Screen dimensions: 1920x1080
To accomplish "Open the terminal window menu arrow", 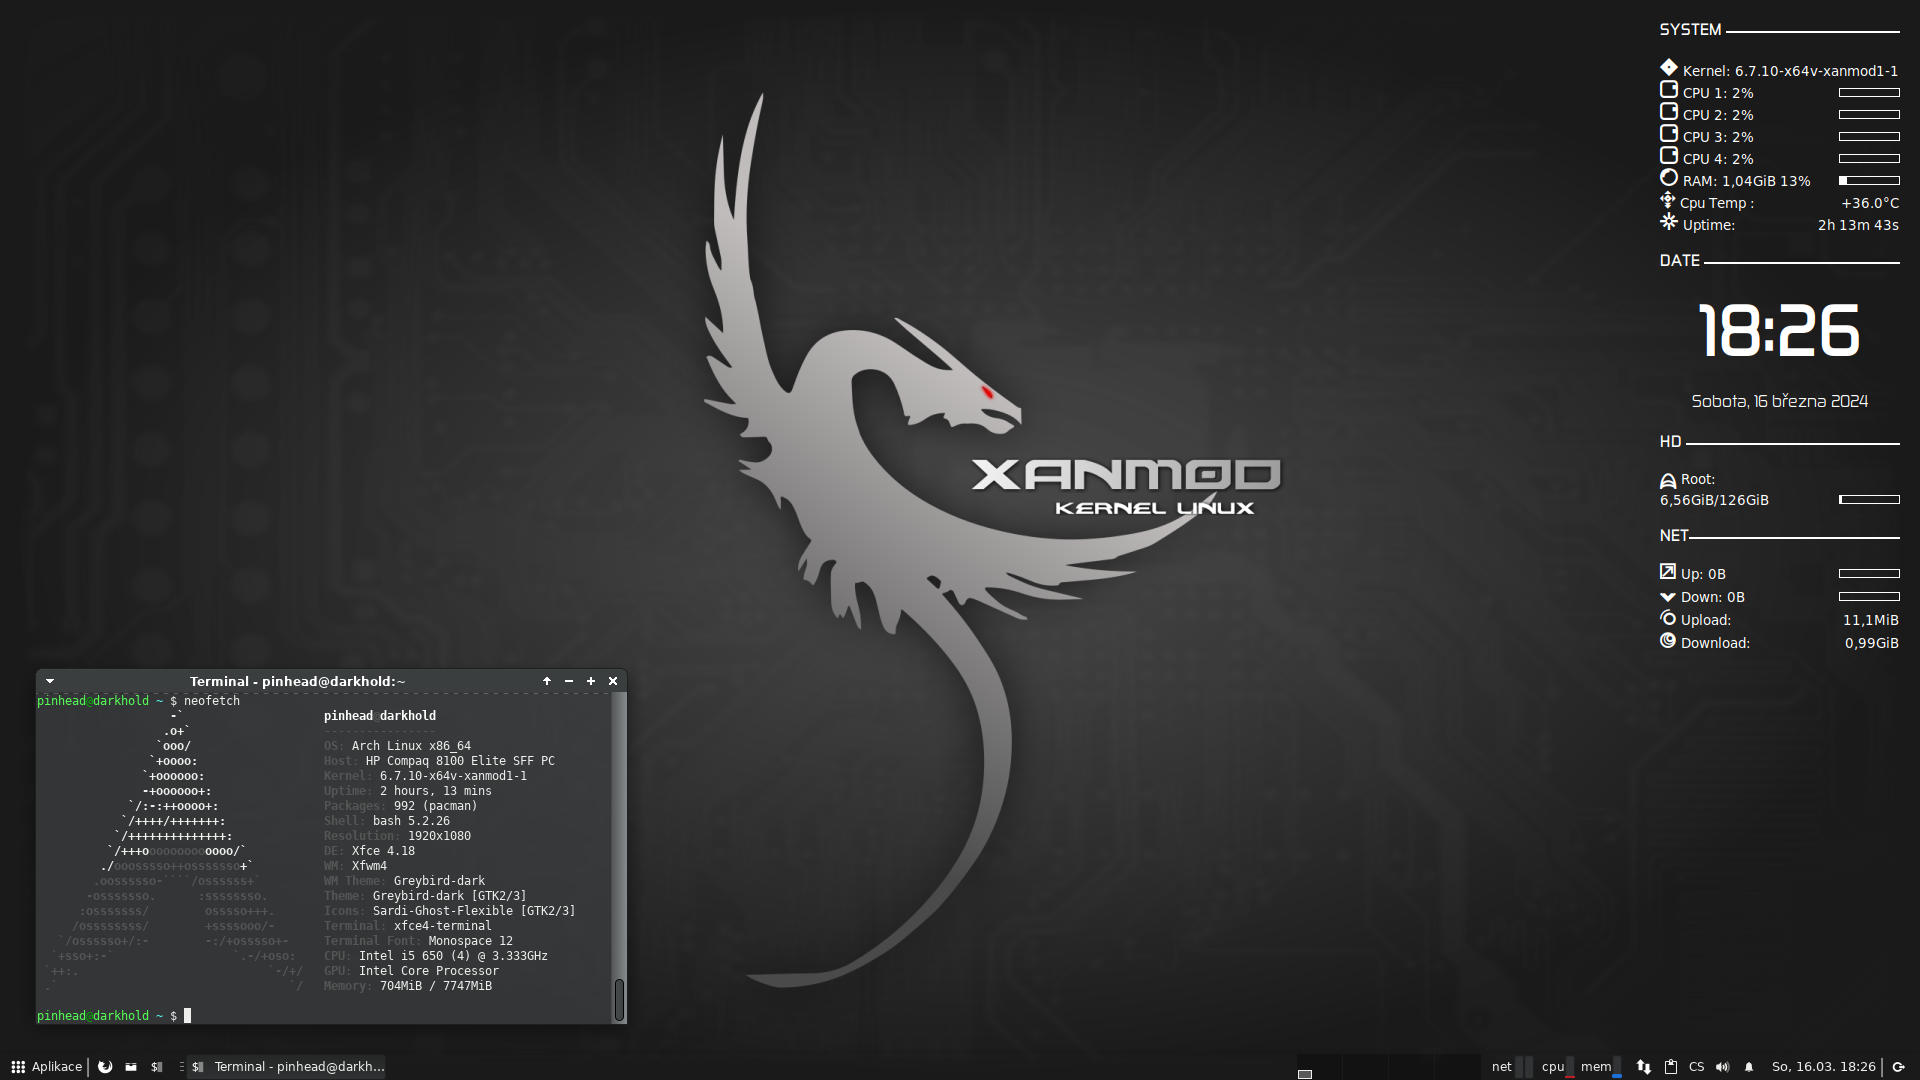I will (x=50, y=681).
